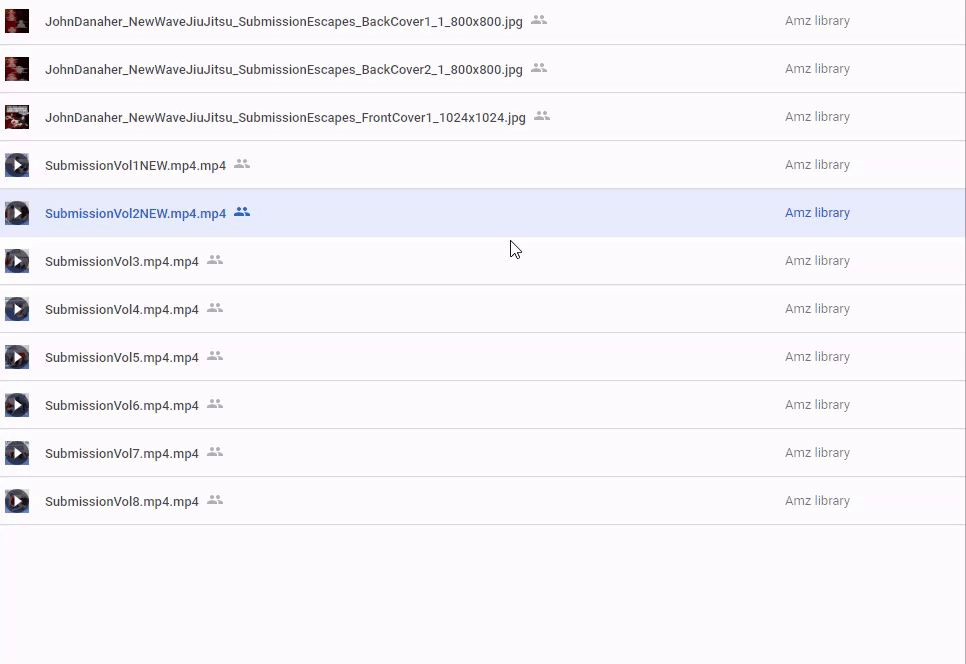The height and width of the screenshot is (664, 966).
Task: Click the video play icon for SubmissionVol8.mp4.mp4
Action: 17,501
